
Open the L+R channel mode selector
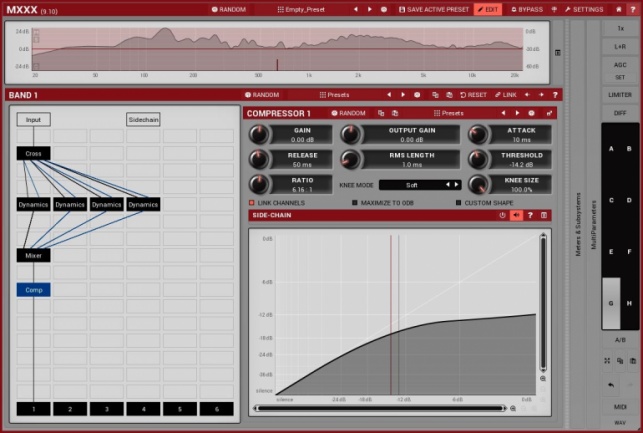click(620, 46)
